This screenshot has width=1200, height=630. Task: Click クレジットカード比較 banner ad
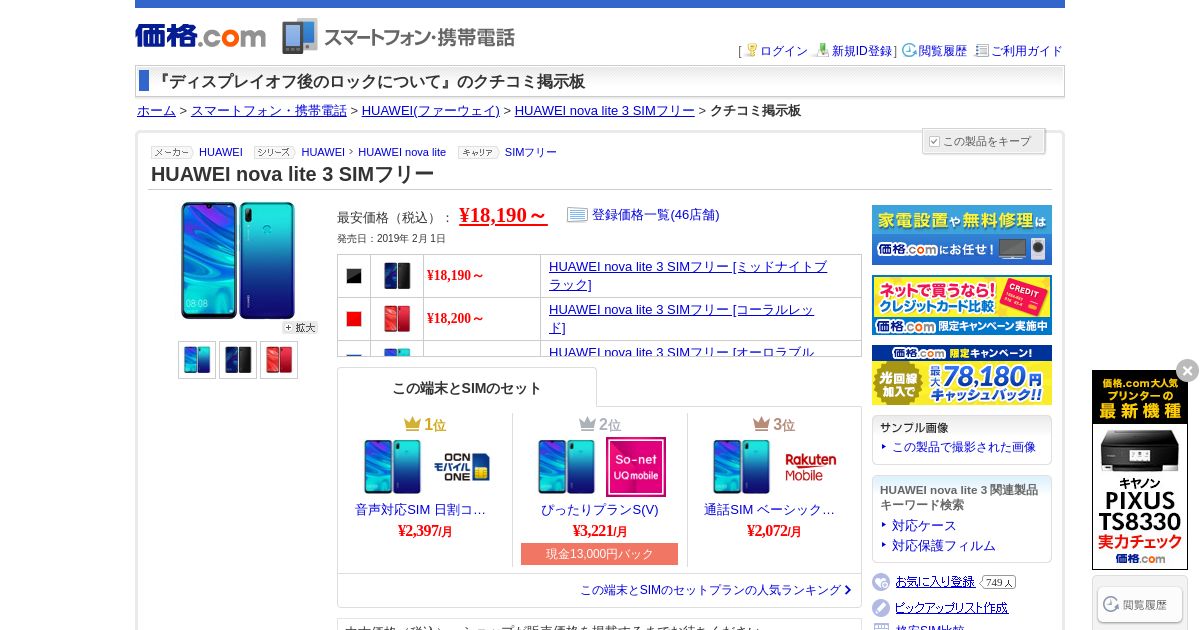coord(962,305)
